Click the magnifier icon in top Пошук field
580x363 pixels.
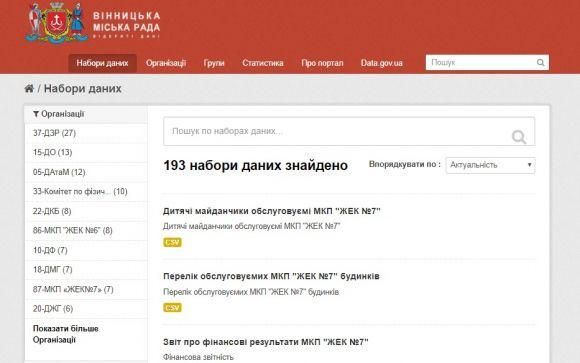540,63
